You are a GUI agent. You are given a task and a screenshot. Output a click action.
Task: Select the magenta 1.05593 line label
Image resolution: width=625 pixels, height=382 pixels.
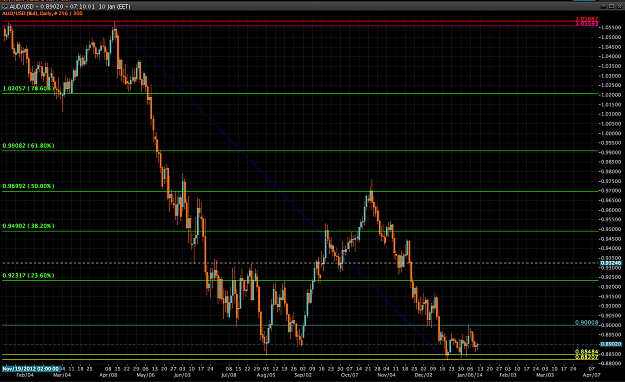(587, 24)
